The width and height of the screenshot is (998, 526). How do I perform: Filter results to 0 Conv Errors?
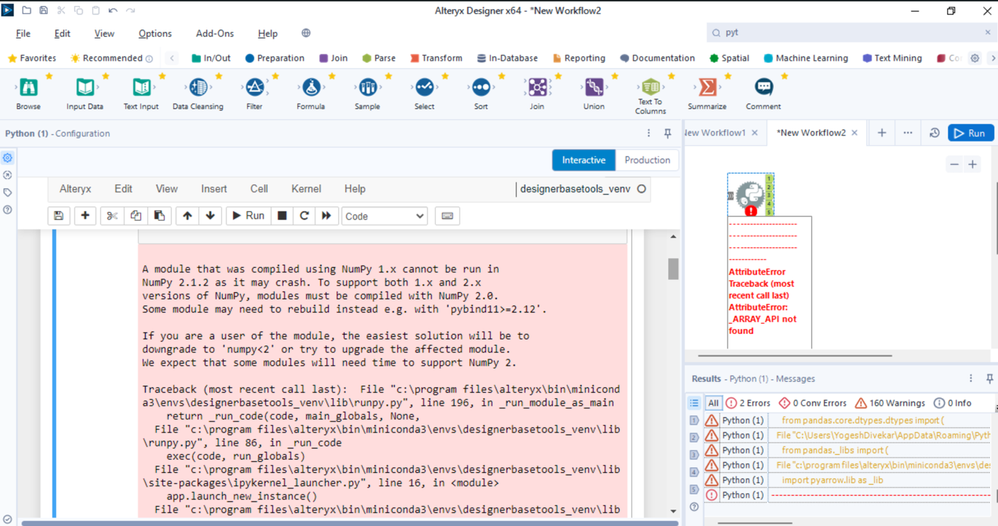813,403
